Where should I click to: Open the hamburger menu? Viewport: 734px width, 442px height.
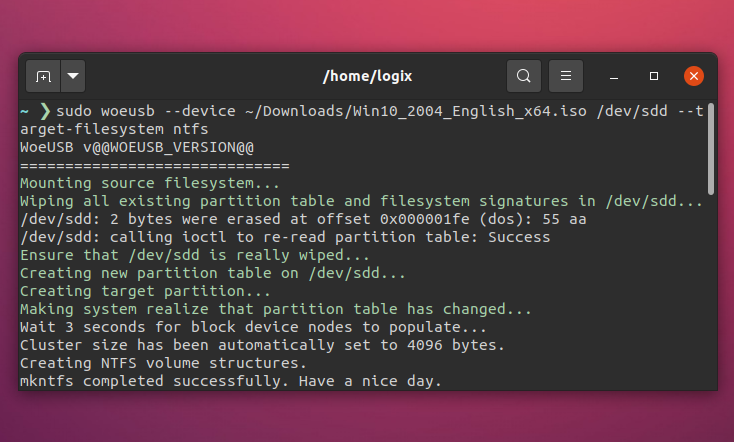click(x=565, y=76)
